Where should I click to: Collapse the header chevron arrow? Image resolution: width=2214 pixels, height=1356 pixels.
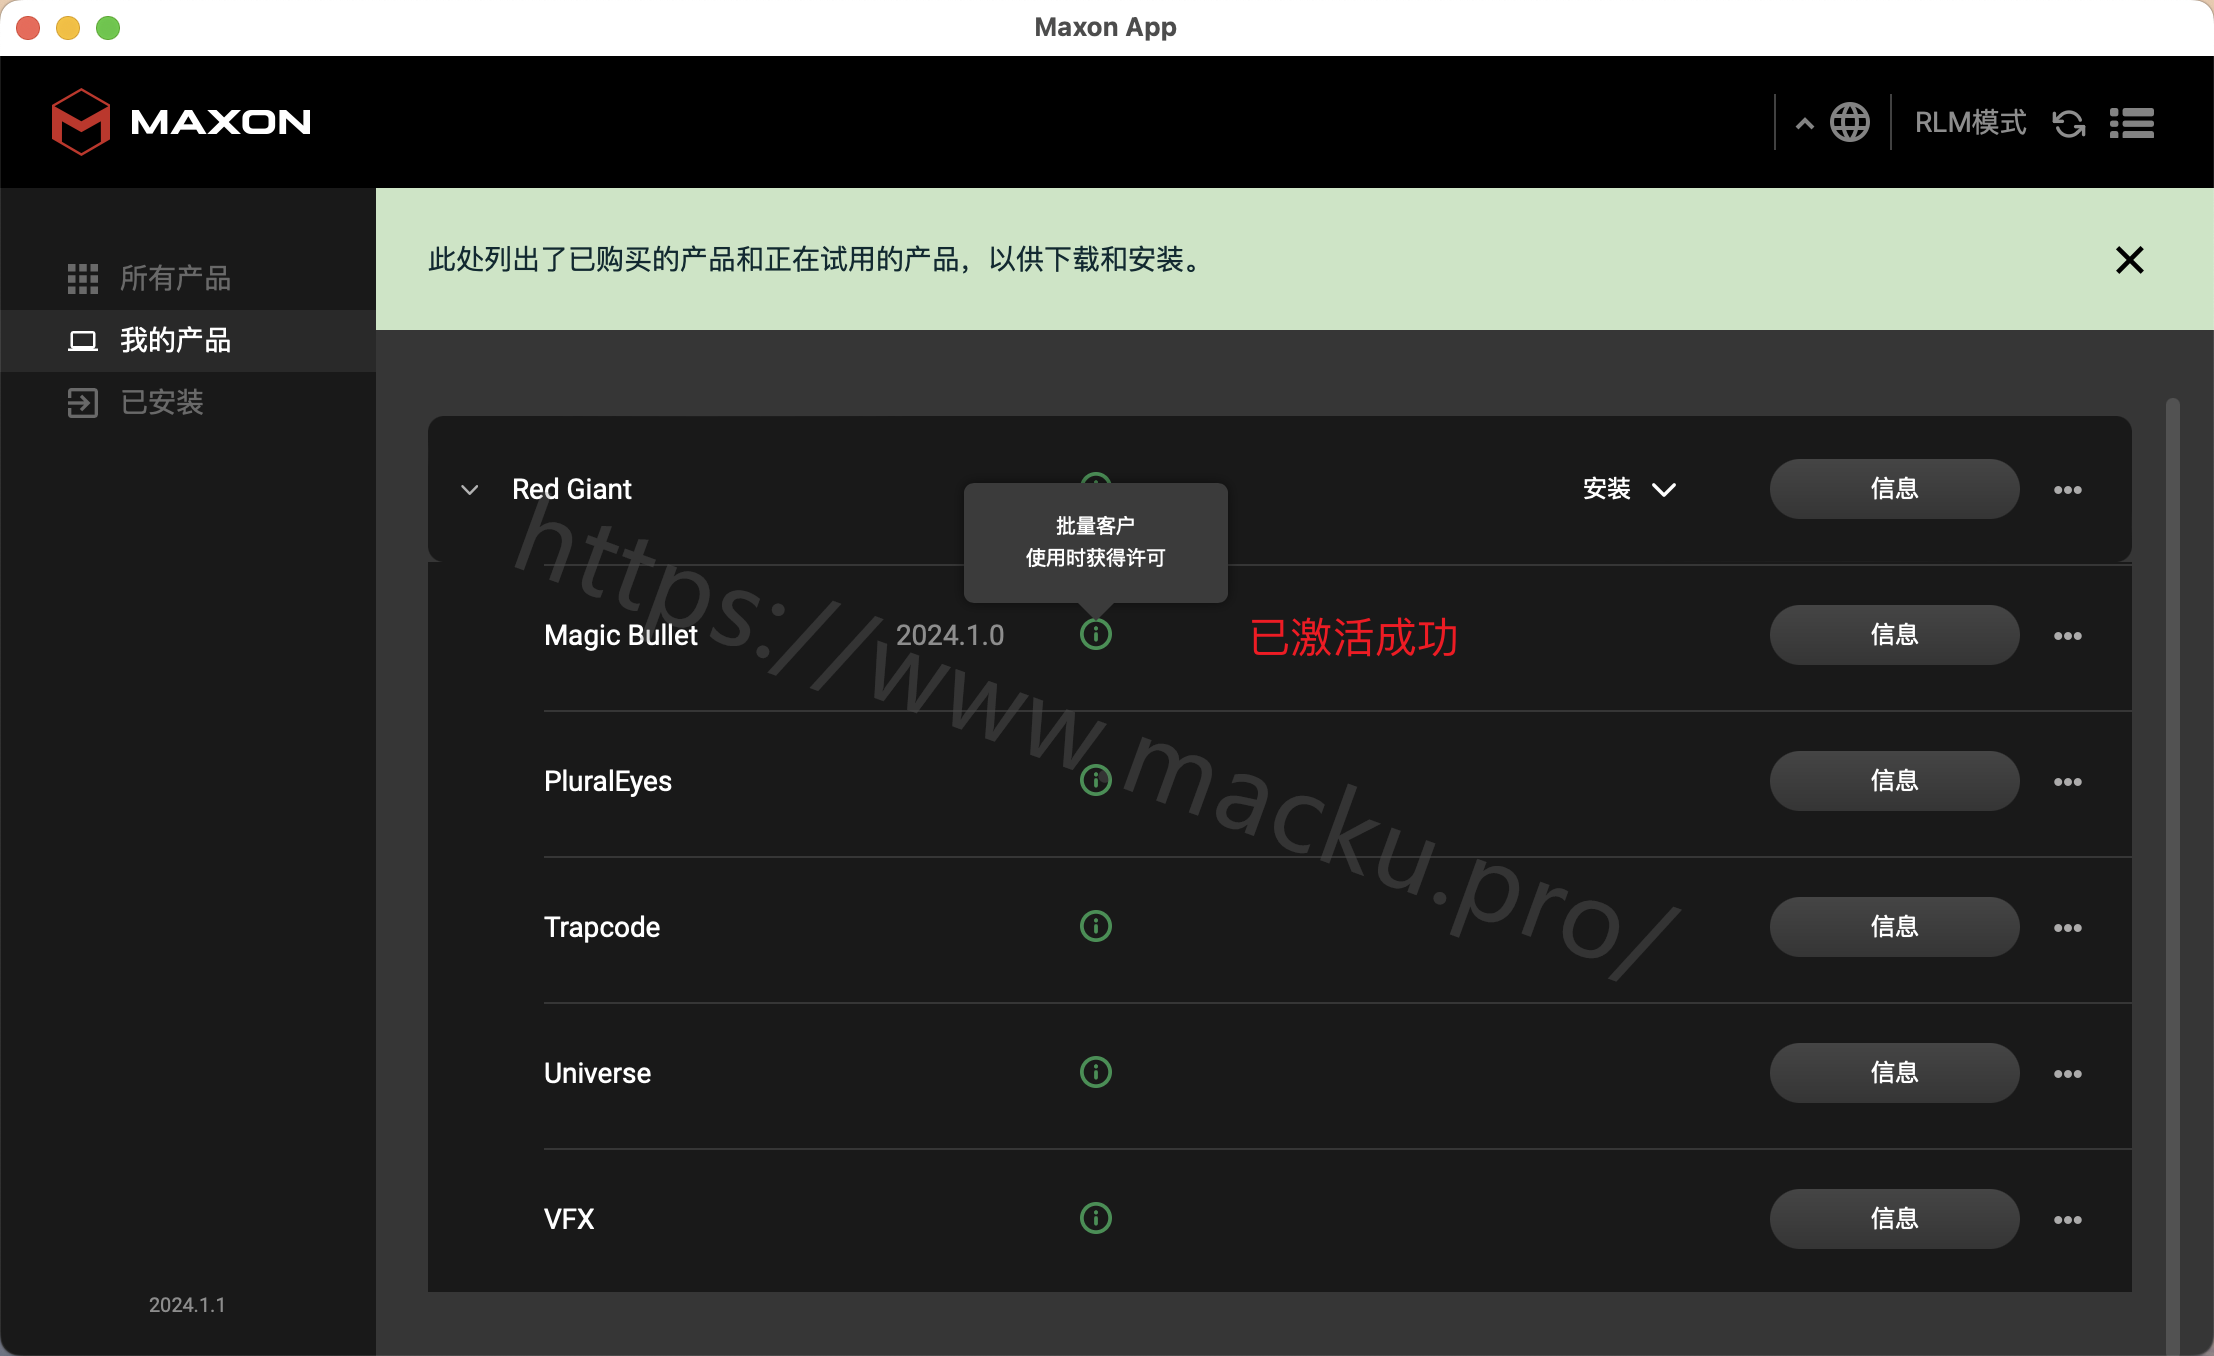[1804, 124]
